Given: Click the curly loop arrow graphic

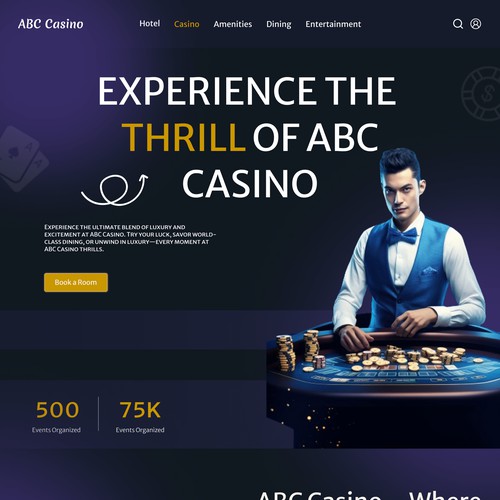Looking at the screenshot, I should click(114, 189).
